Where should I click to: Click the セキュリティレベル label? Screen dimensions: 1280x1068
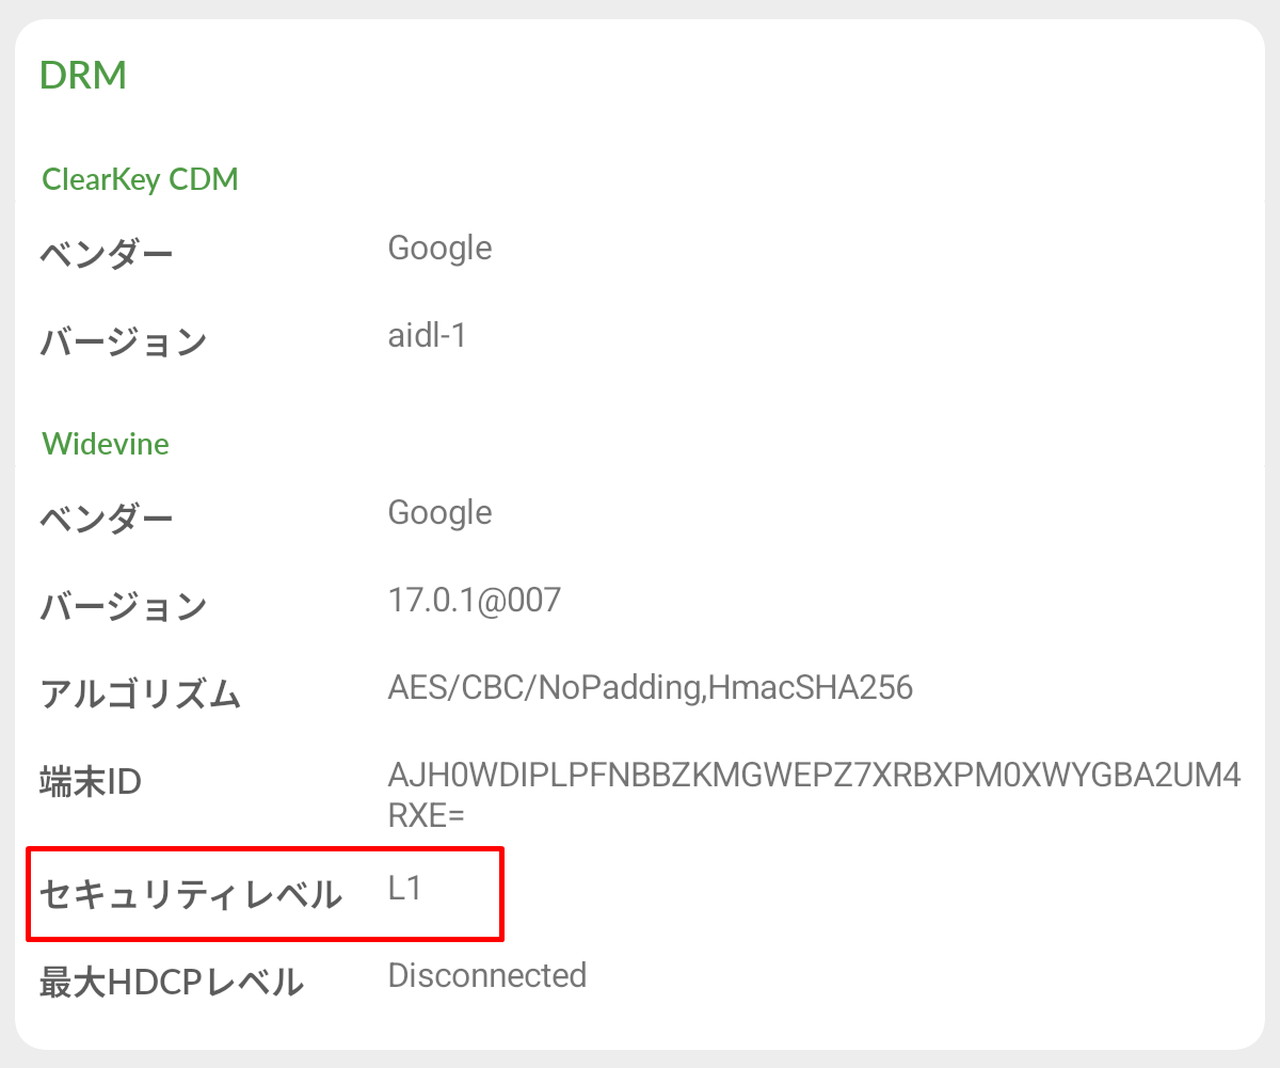[x=191, y=894]
